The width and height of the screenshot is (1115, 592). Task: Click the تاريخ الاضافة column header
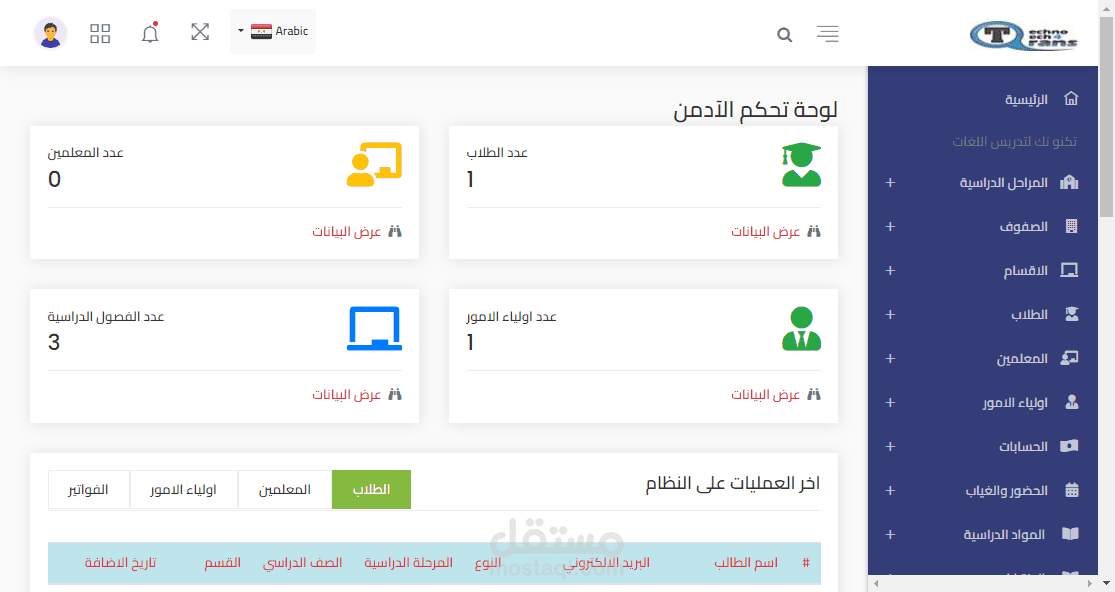(120, 563)
